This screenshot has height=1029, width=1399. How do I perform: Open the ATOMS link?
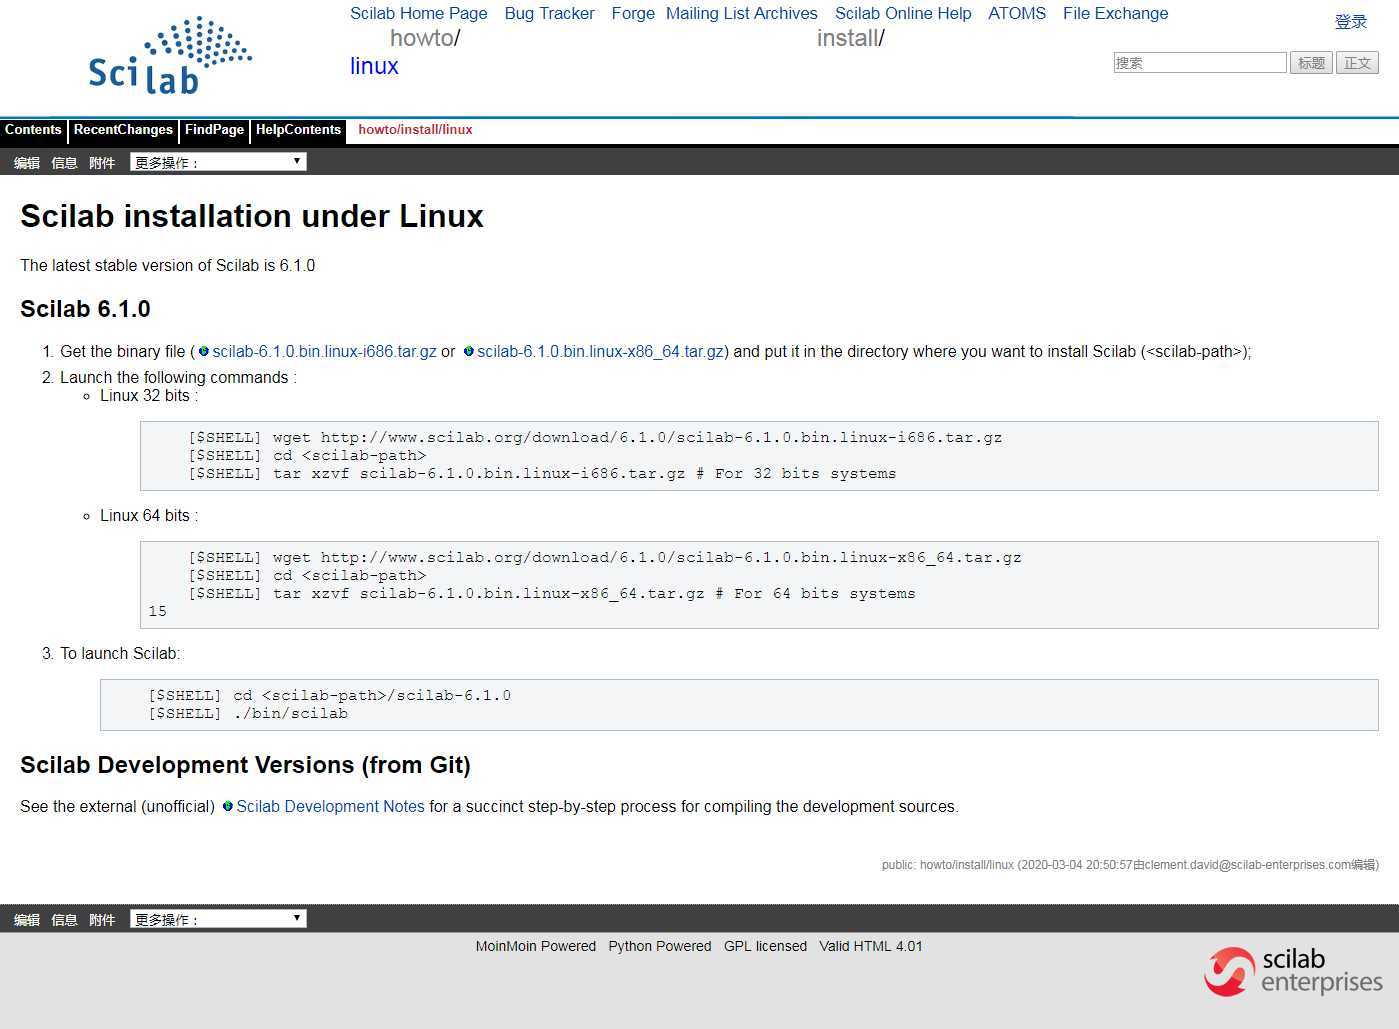pos(1017,14)
